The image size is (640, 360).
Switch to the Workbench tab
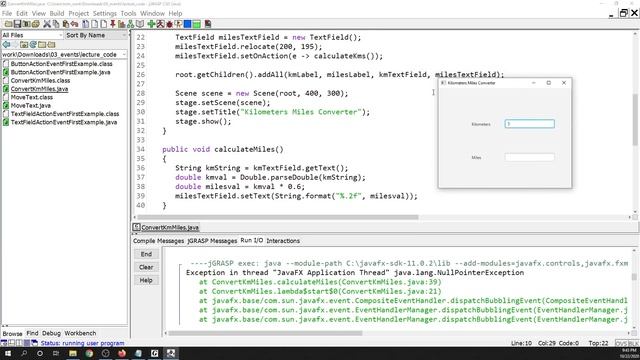pos(80,333)
